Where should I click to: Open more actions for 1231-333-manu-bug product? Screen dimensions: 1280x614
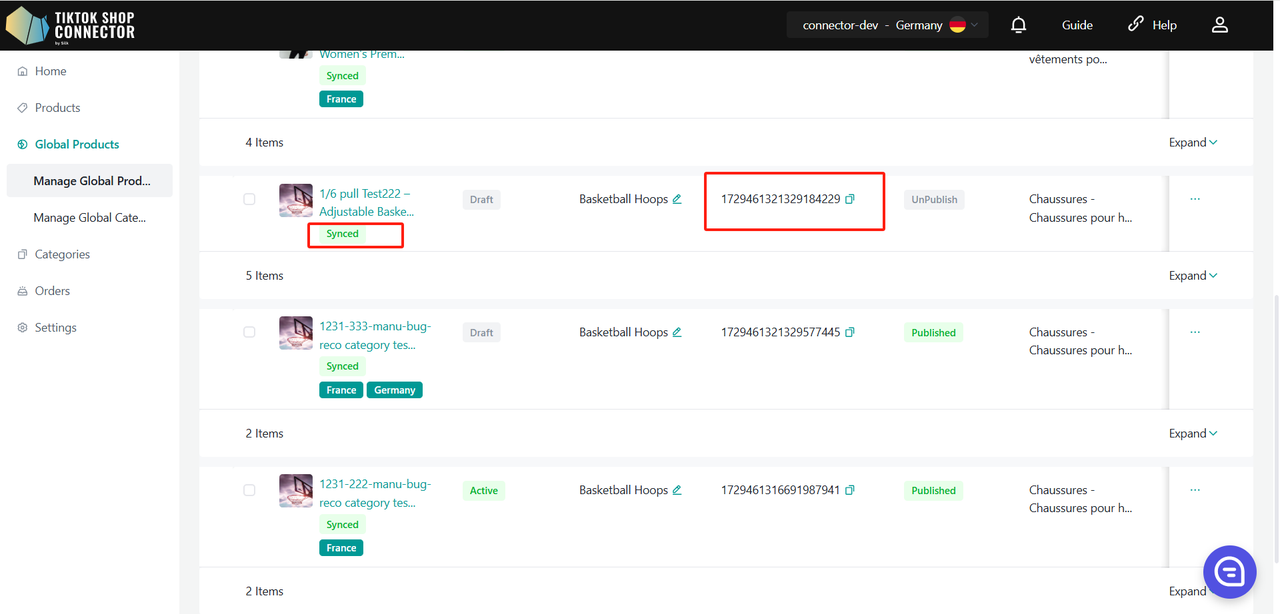pos(1195,332)
